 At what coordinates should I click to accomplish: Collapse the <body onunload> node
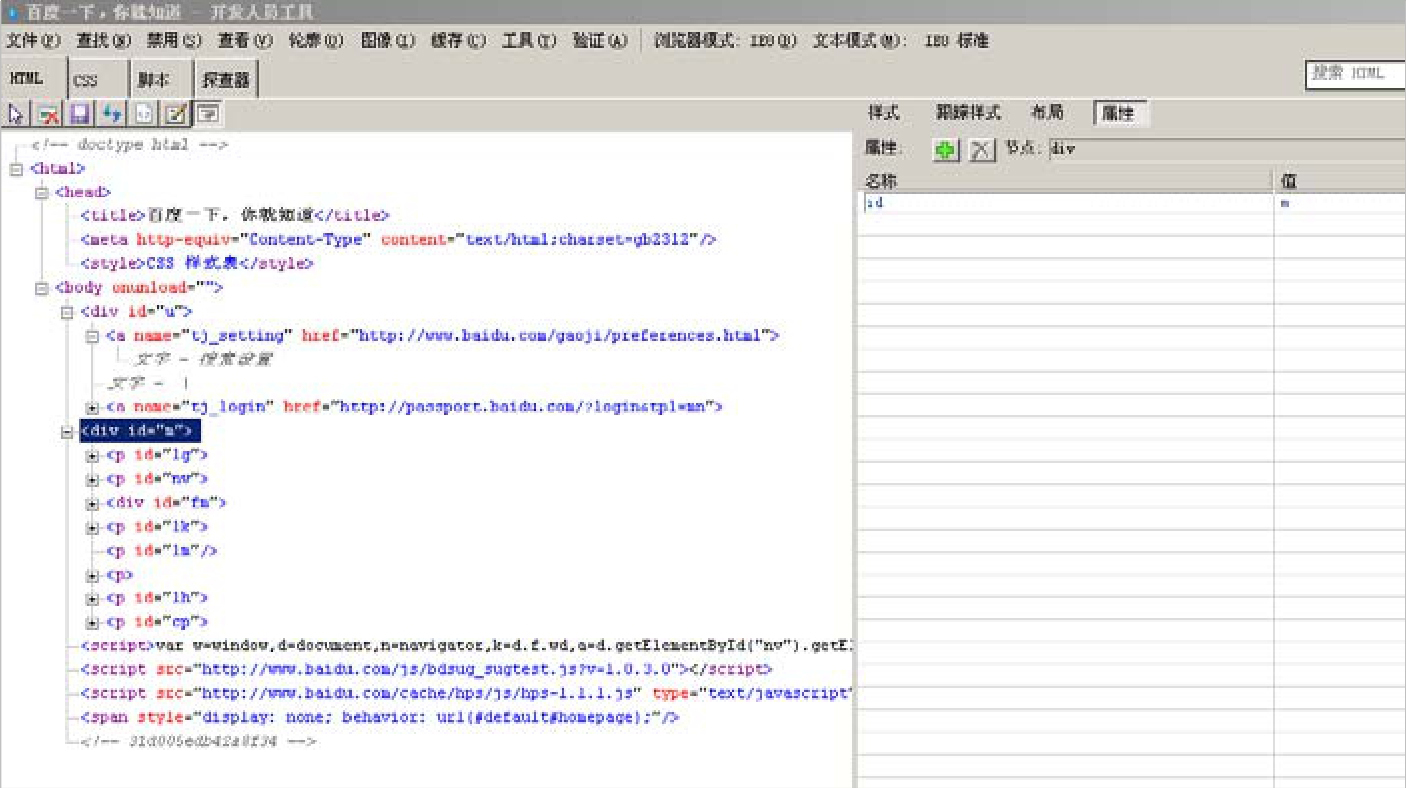(41, 288)
